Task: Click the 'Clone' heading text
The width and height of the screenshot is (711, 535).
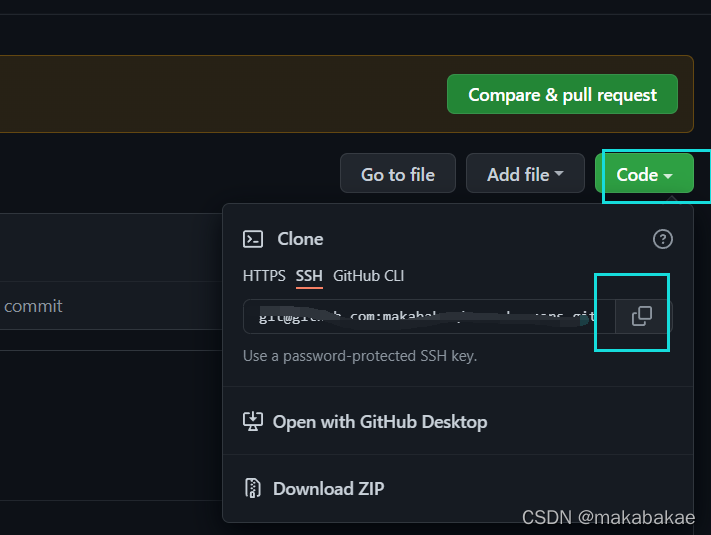Action: [300, 239]
